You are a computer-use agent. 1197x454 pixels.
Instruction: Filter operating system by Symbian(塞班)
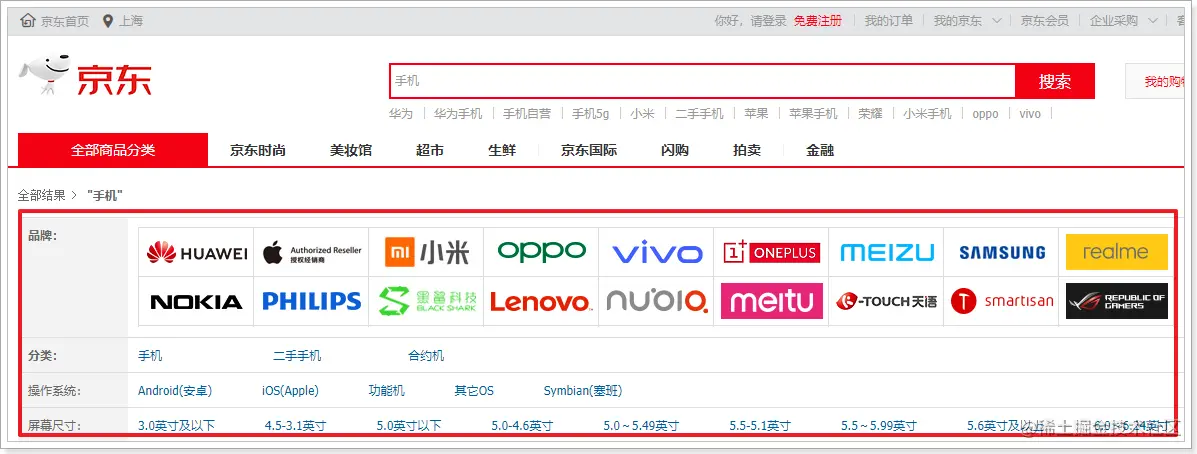(583, 391)
